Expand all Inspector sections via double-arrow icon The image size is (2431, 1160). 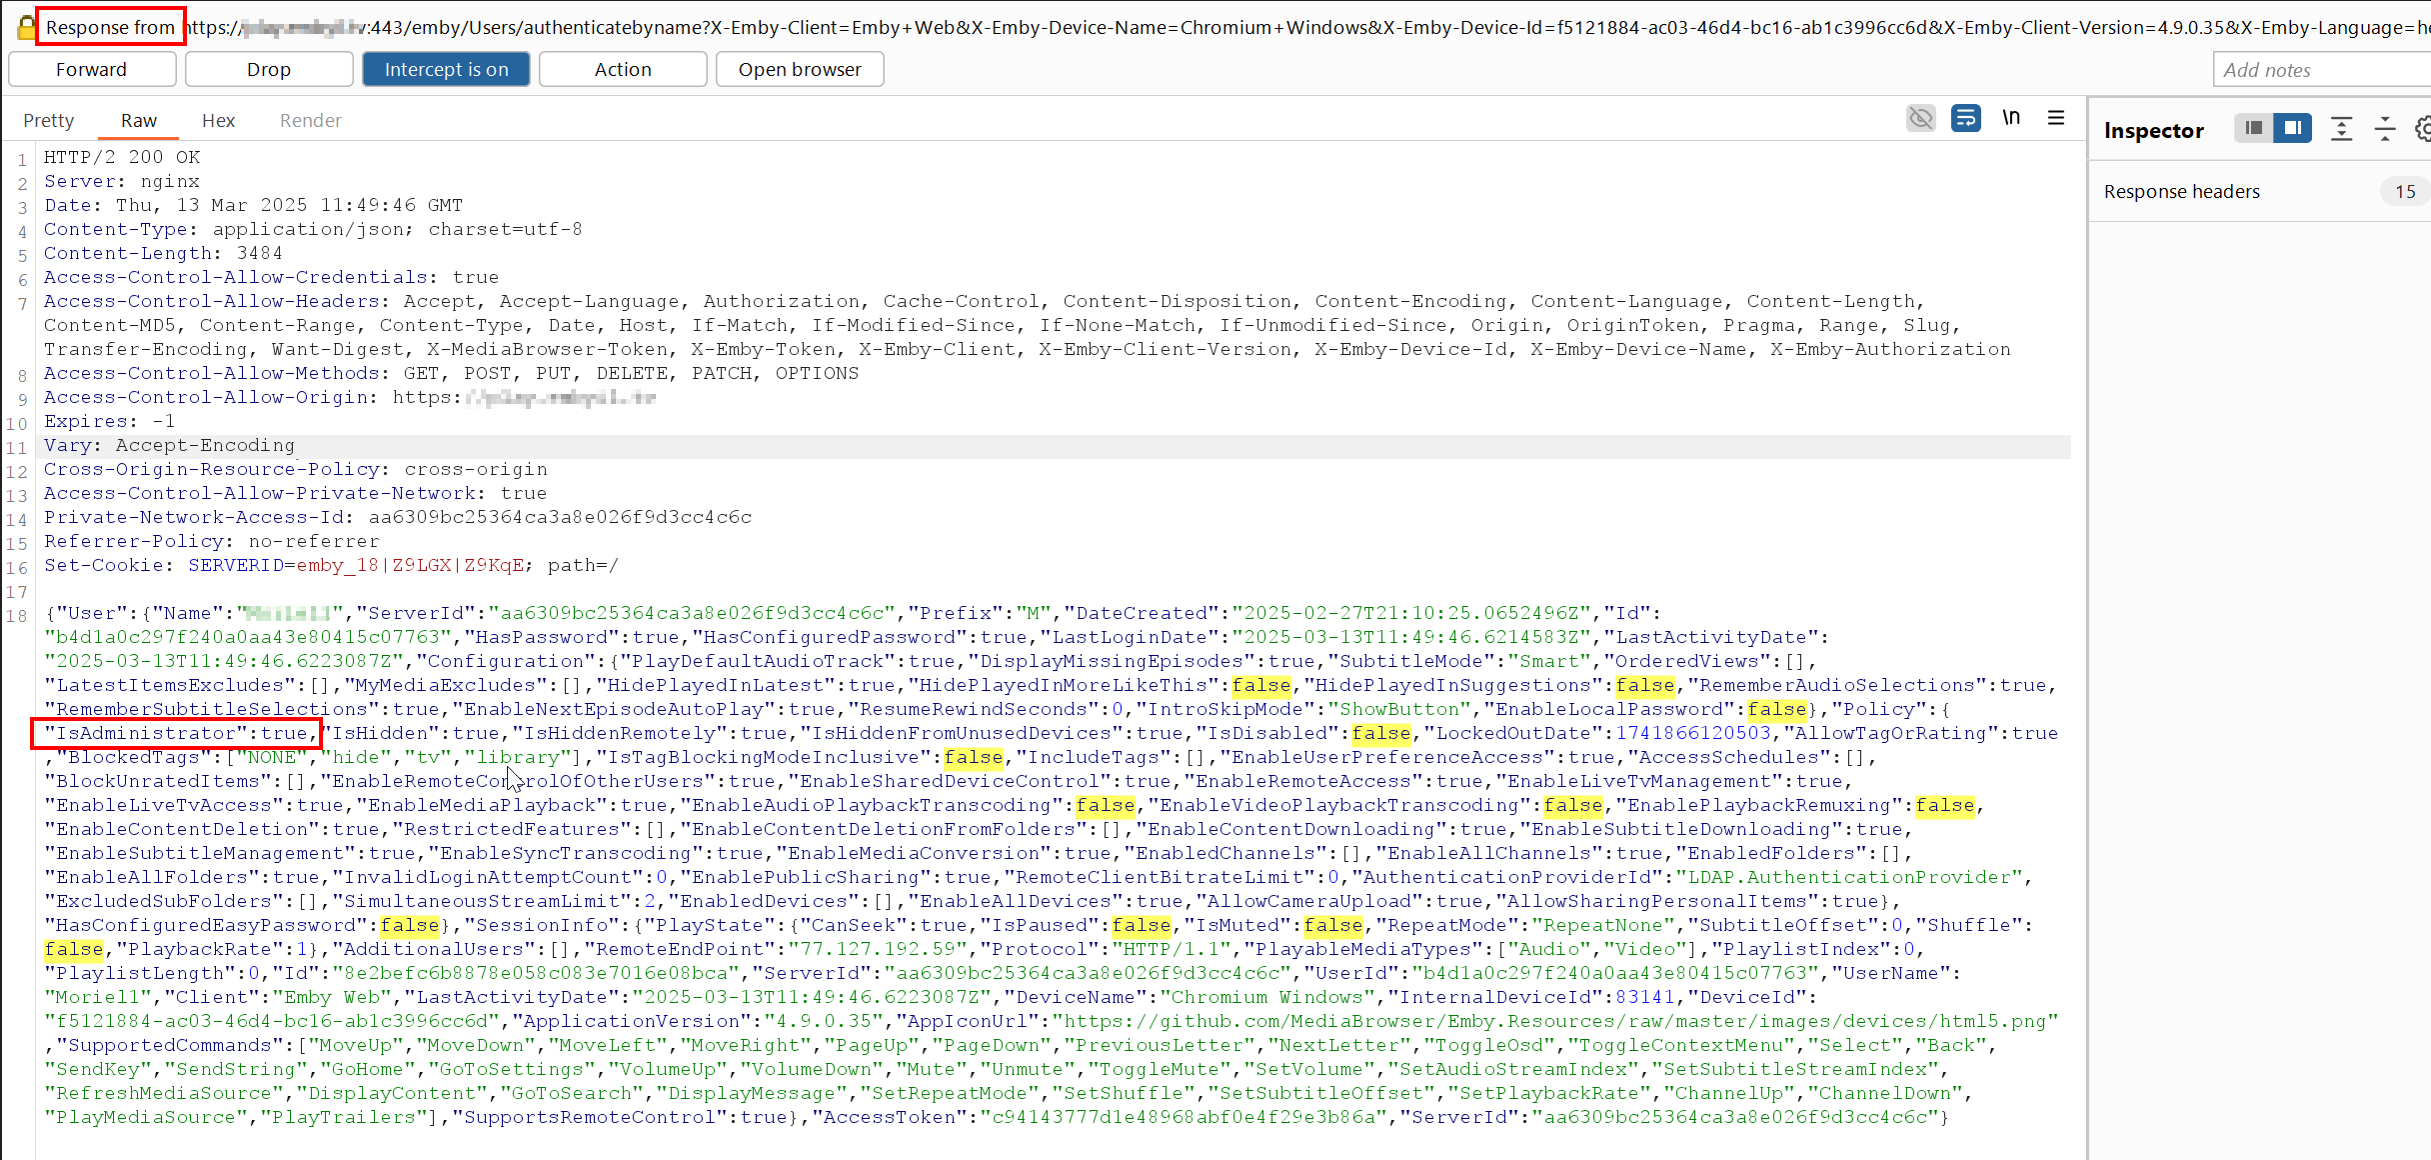[2343, 128]
